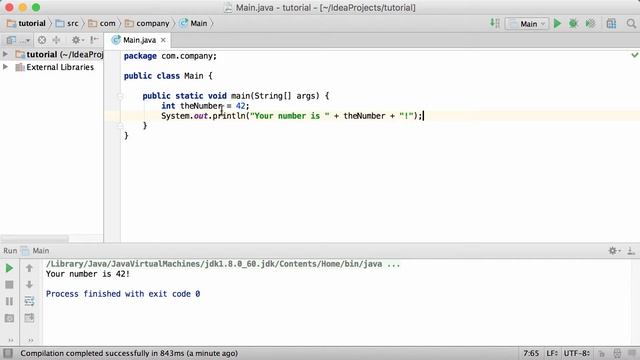Open the Main run configuration dropdown
This screenshot has height=360, width=640.
click(x=527, y=24)
